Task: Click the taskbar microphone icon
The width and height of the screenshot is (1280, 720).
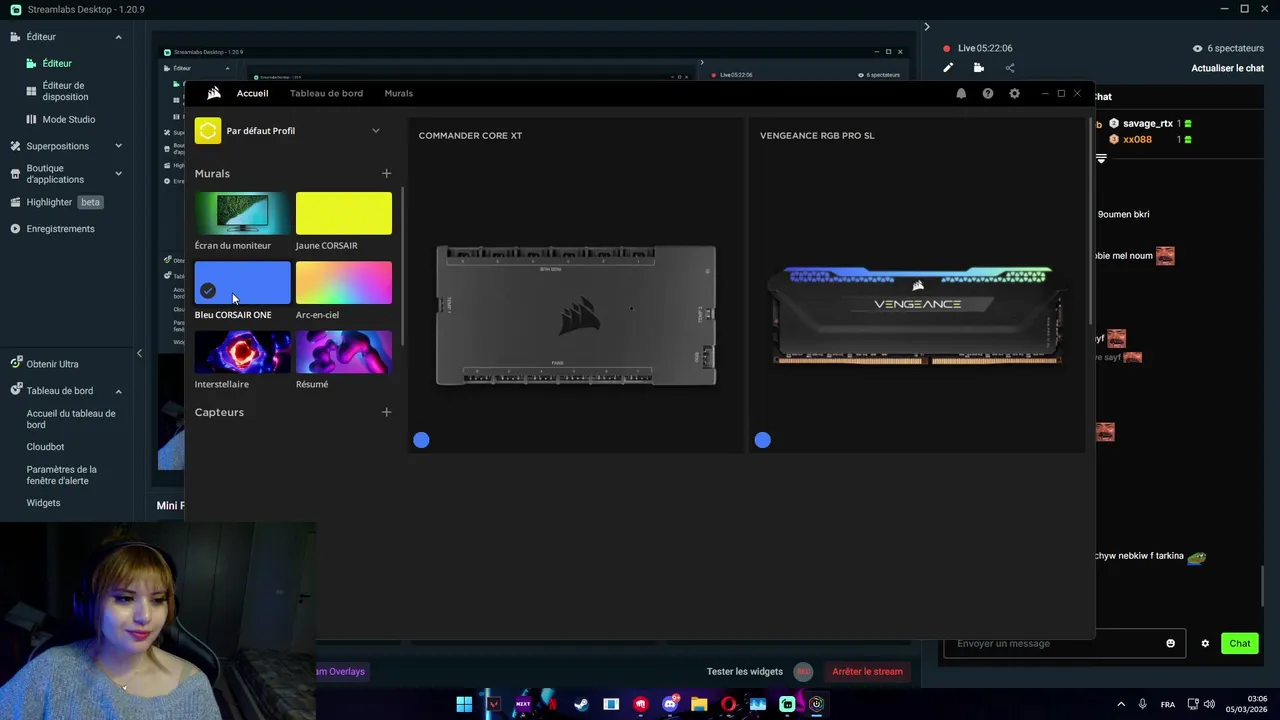Action: point(1141,704)
